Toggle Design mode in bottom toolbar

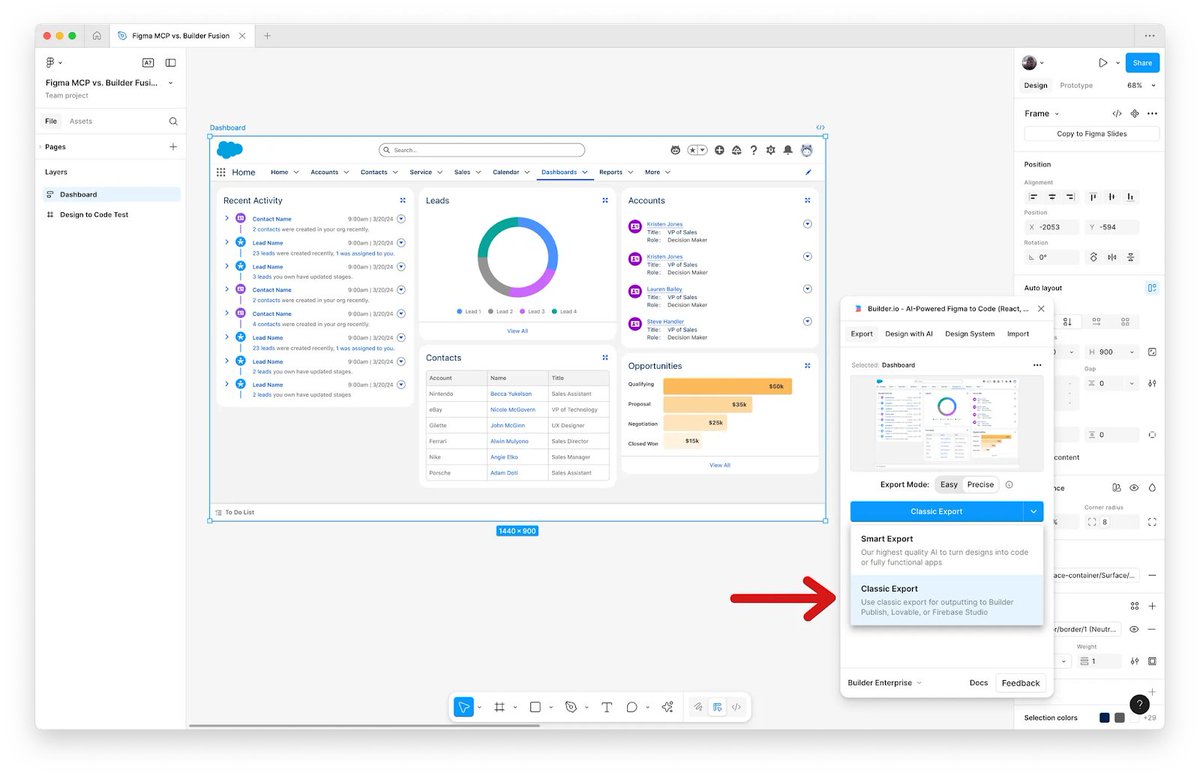(x=717, y=707)
